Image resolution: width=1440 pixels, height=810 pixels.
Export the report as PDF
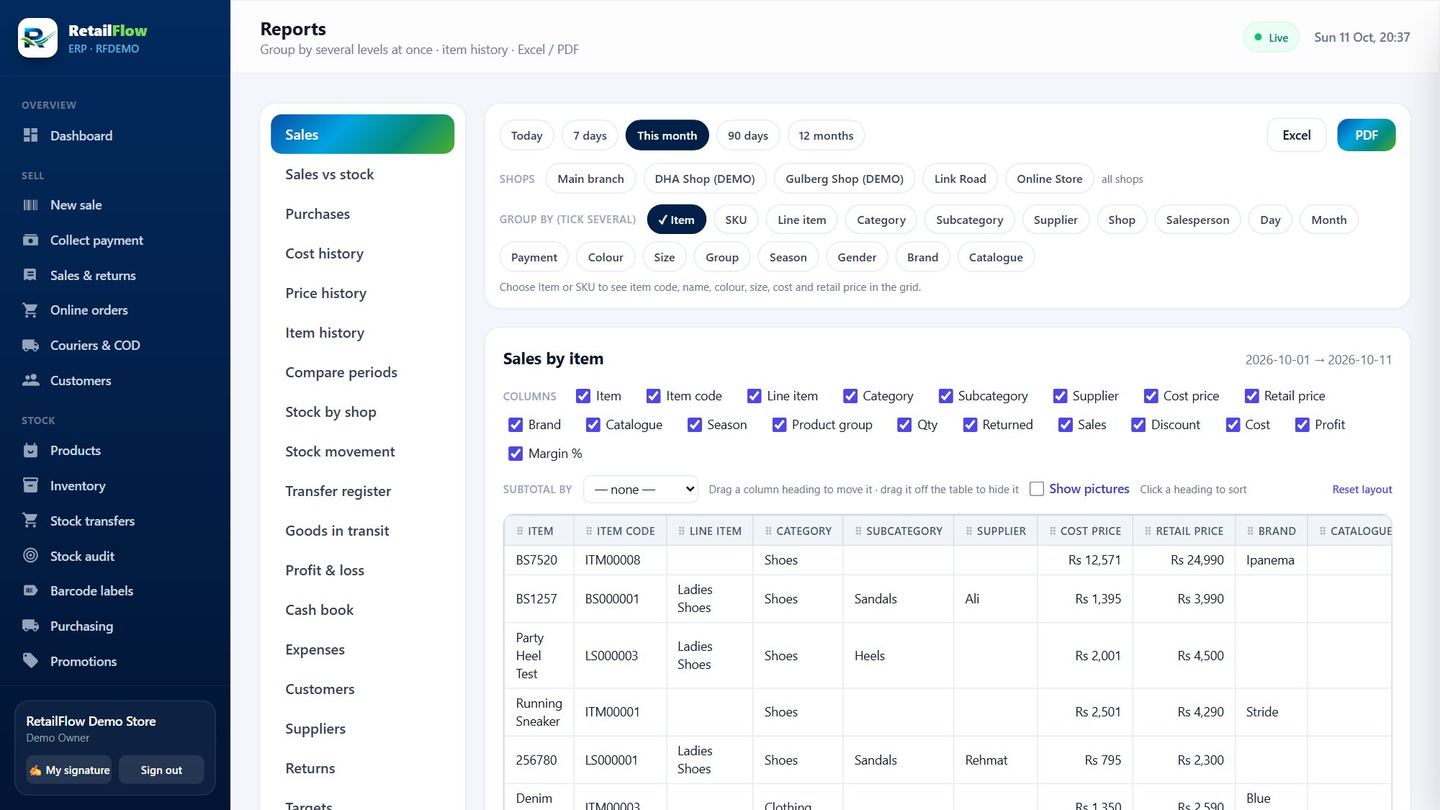click(1366, 135)
